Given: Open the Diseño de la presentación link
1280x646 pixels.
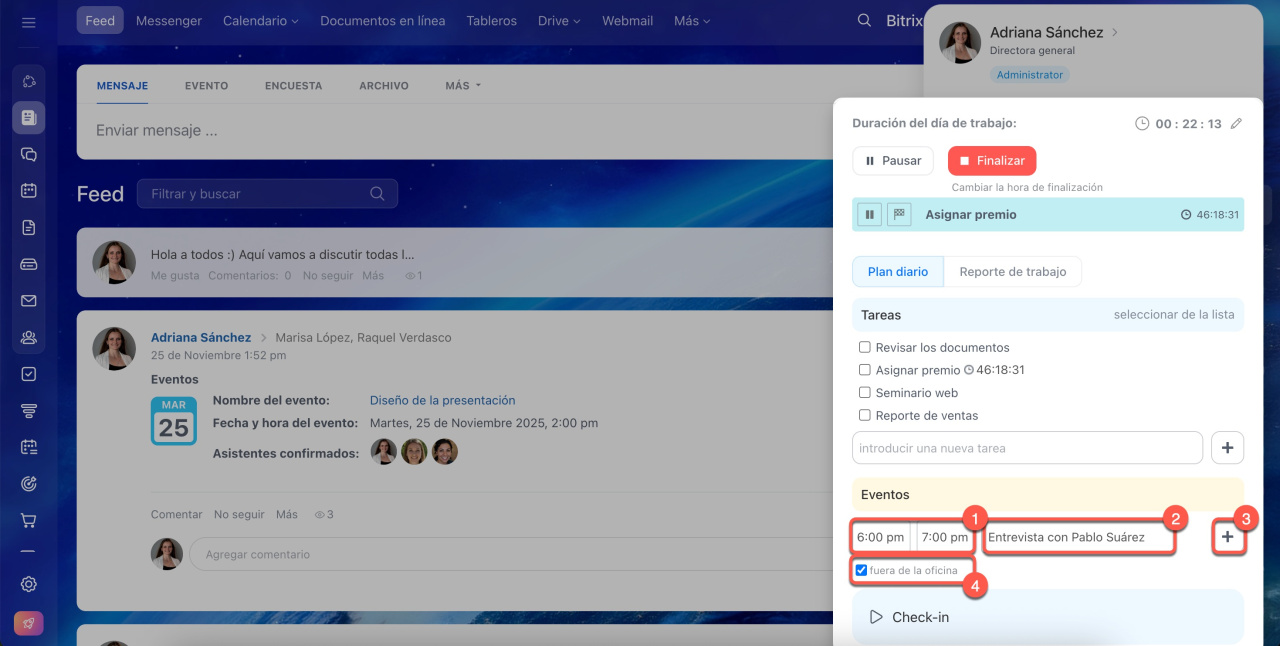Looking at the screenshot, I should [442, 401].
